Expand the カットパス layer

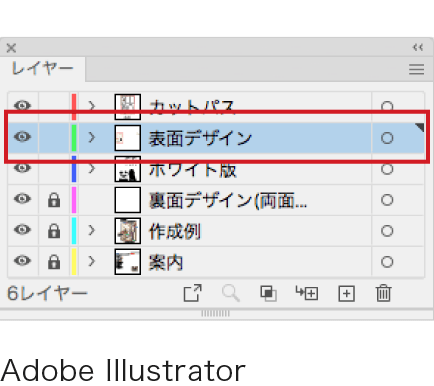pos(92,107)
